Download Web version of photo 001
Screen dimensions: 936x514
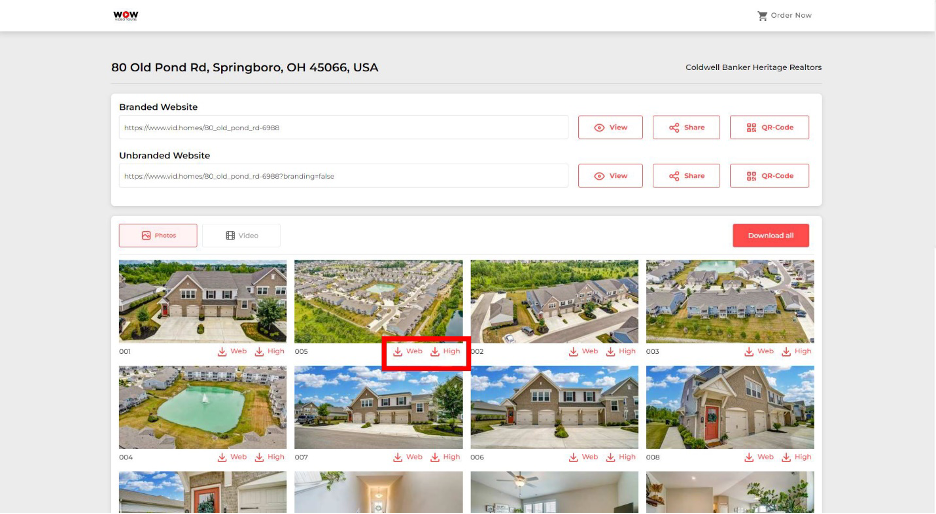(x=232, y=352)
